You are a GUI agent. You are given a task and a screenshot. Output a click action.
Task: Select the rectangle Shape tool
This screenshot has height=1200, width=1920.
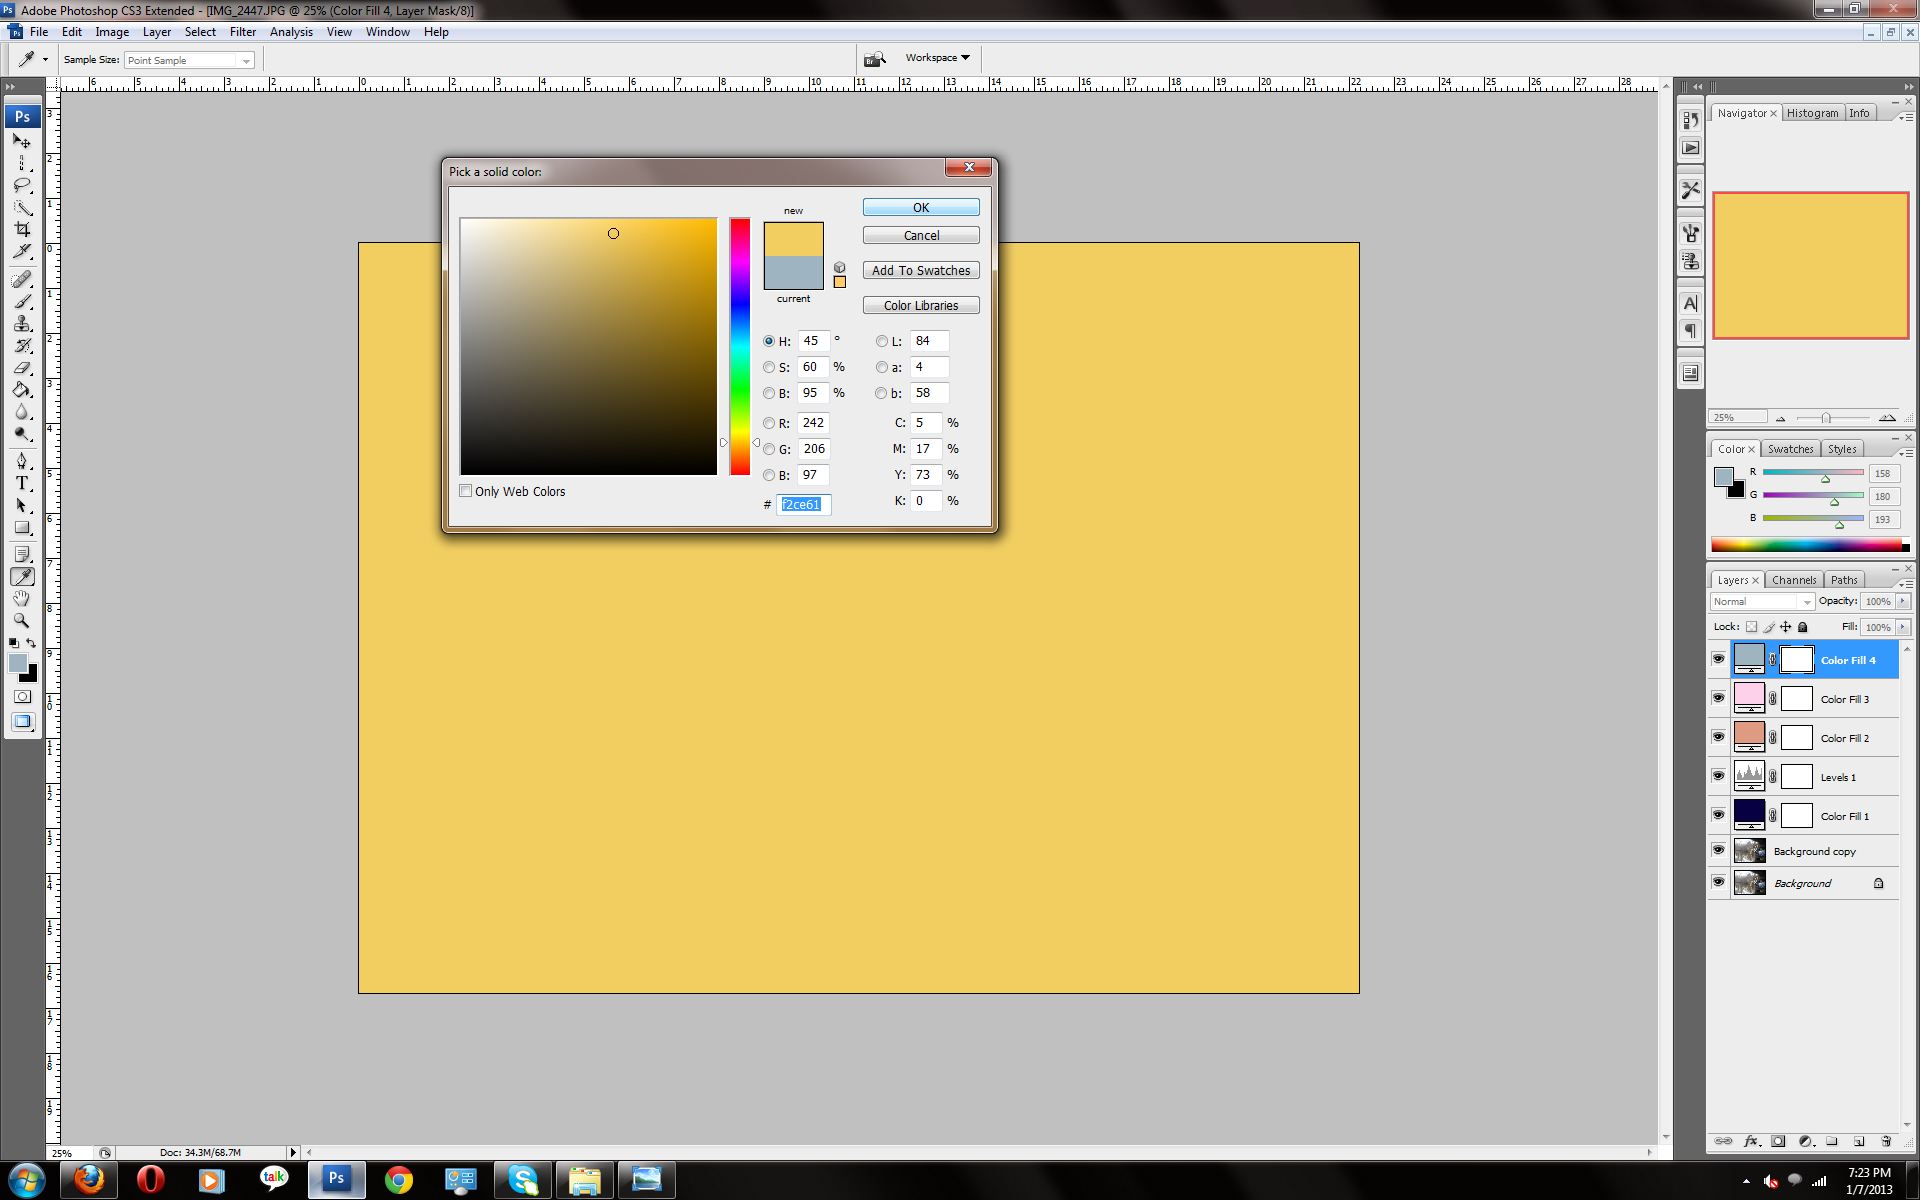pos(22,527)
